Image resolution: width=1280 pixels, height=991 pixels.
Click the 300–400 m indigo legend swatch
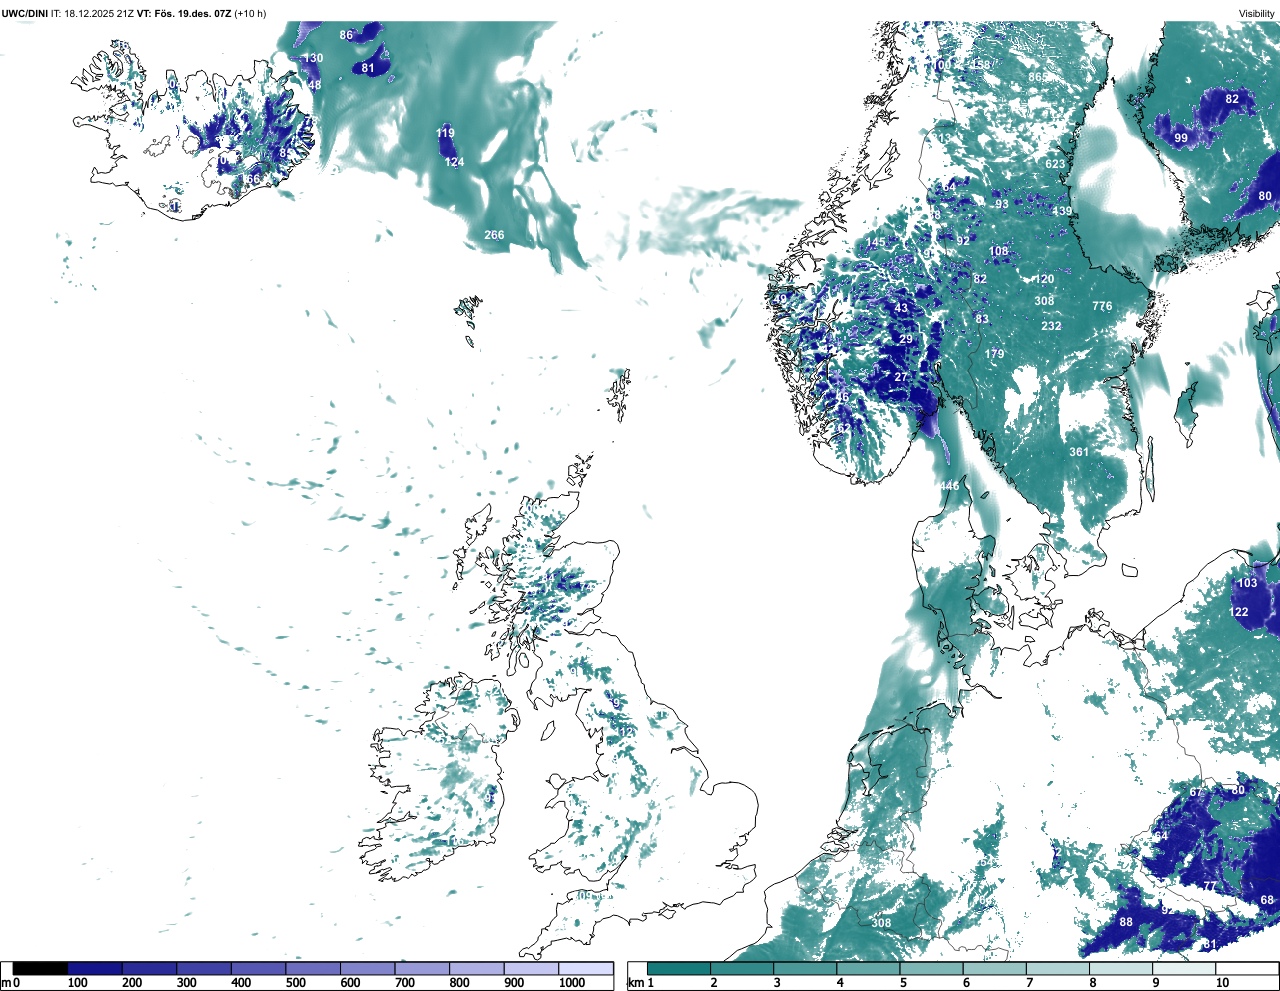coord(204,968)
